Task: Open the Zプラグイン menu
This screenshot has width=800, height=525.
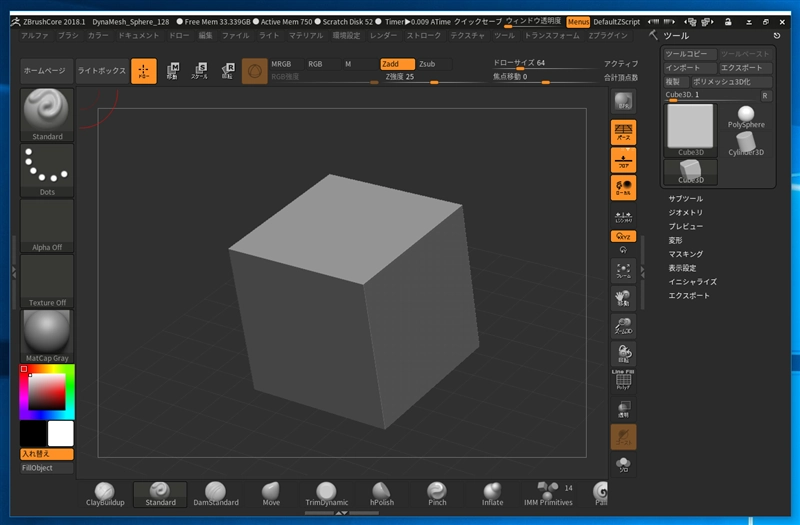Action: [608, 35]
